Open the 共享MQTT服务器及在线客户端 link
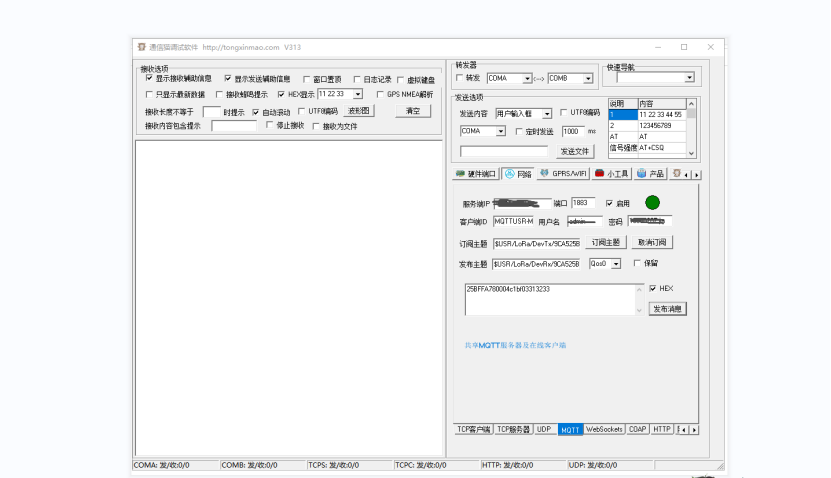831x478 pixels. pos(515,345)
